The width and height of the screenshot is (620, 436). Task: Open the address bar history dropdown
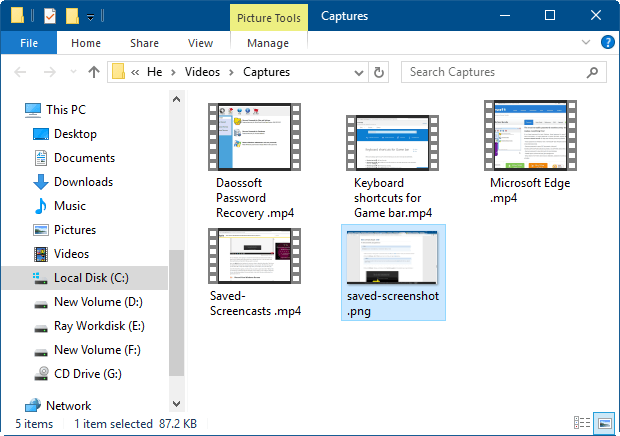point(358,72)
